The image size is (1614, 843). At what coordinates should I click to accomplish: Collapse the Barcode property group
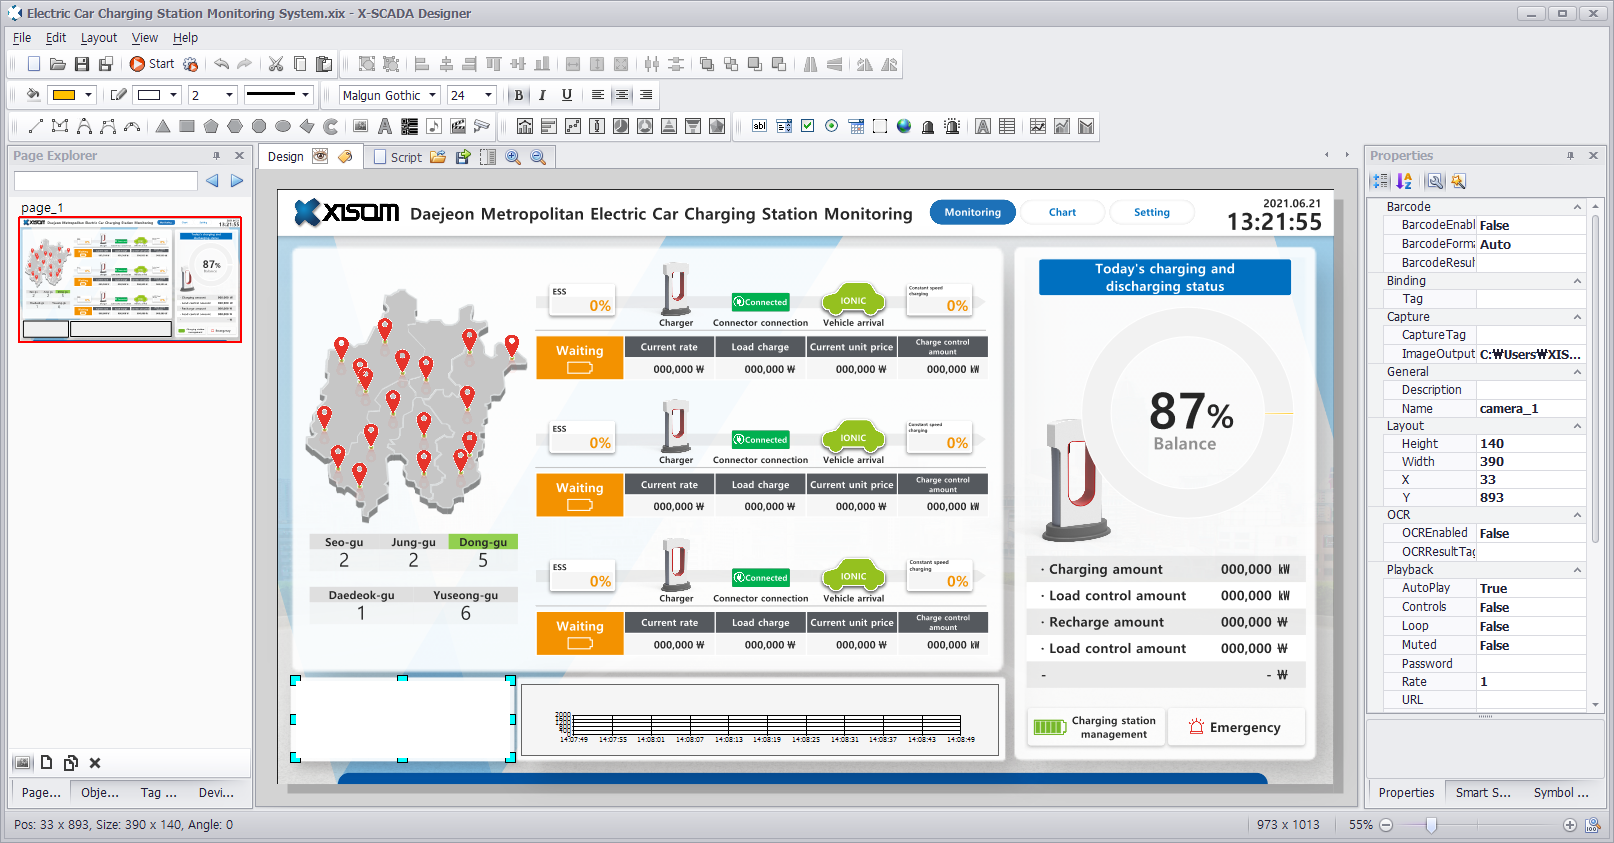[x=1577, y=207]
